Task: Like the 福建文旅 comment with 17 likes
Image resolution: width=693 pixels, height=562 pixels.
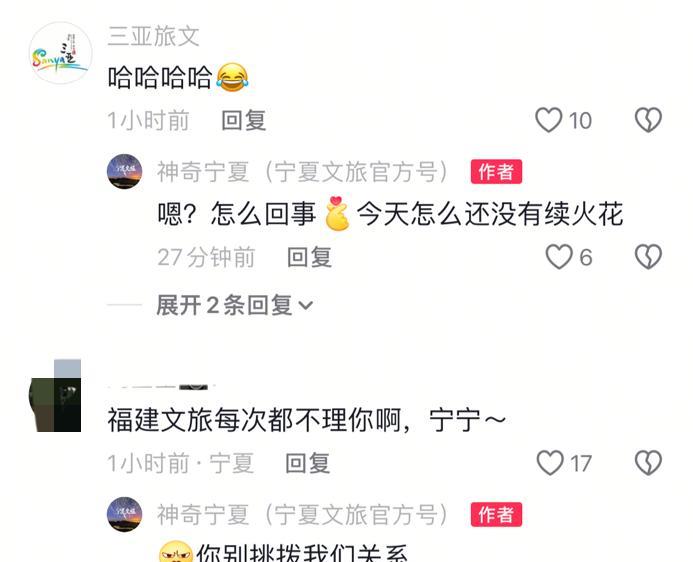Action: coord(550,463)
